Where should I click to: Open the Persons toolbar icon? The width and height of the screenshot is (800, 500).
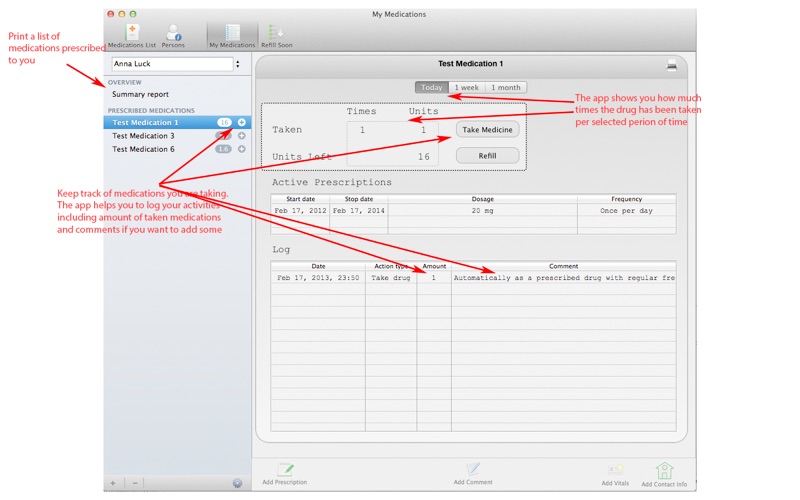(x=173, y=36)
